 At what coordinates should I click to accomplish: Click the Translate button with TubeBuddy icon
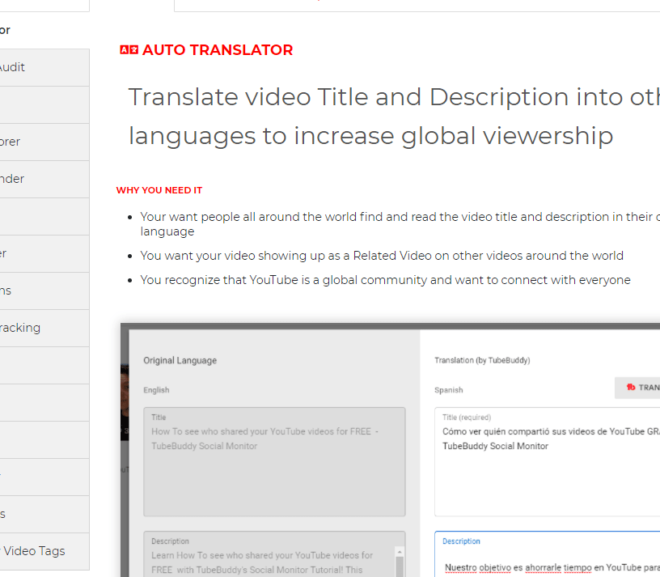pyautogui.click(x=637, y=388)
